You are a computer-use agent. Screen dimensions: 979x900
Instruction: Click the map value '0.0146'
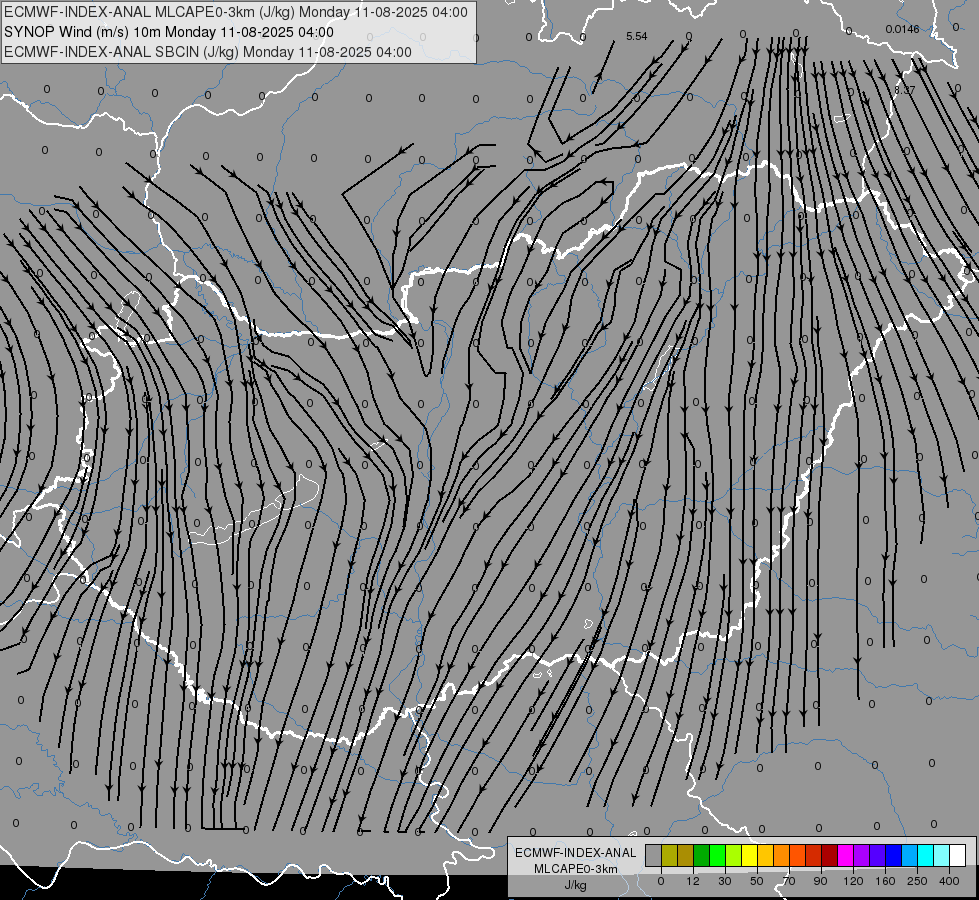(902, 29)
